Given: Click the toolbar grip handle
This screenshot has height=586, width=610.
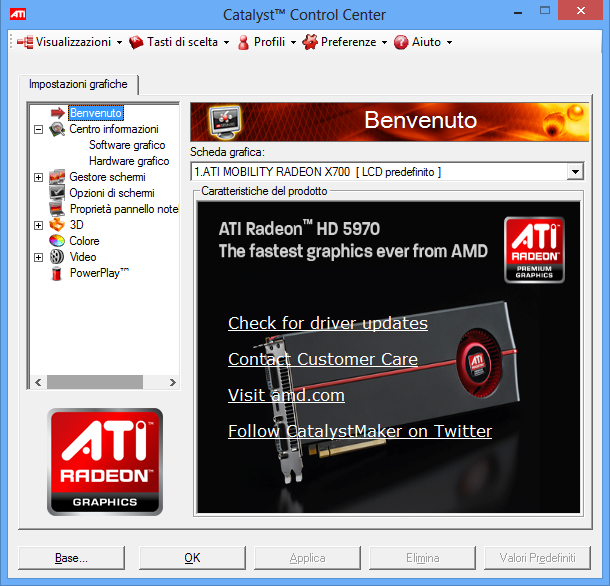Looking at the screenshot, I should point(11,42).
